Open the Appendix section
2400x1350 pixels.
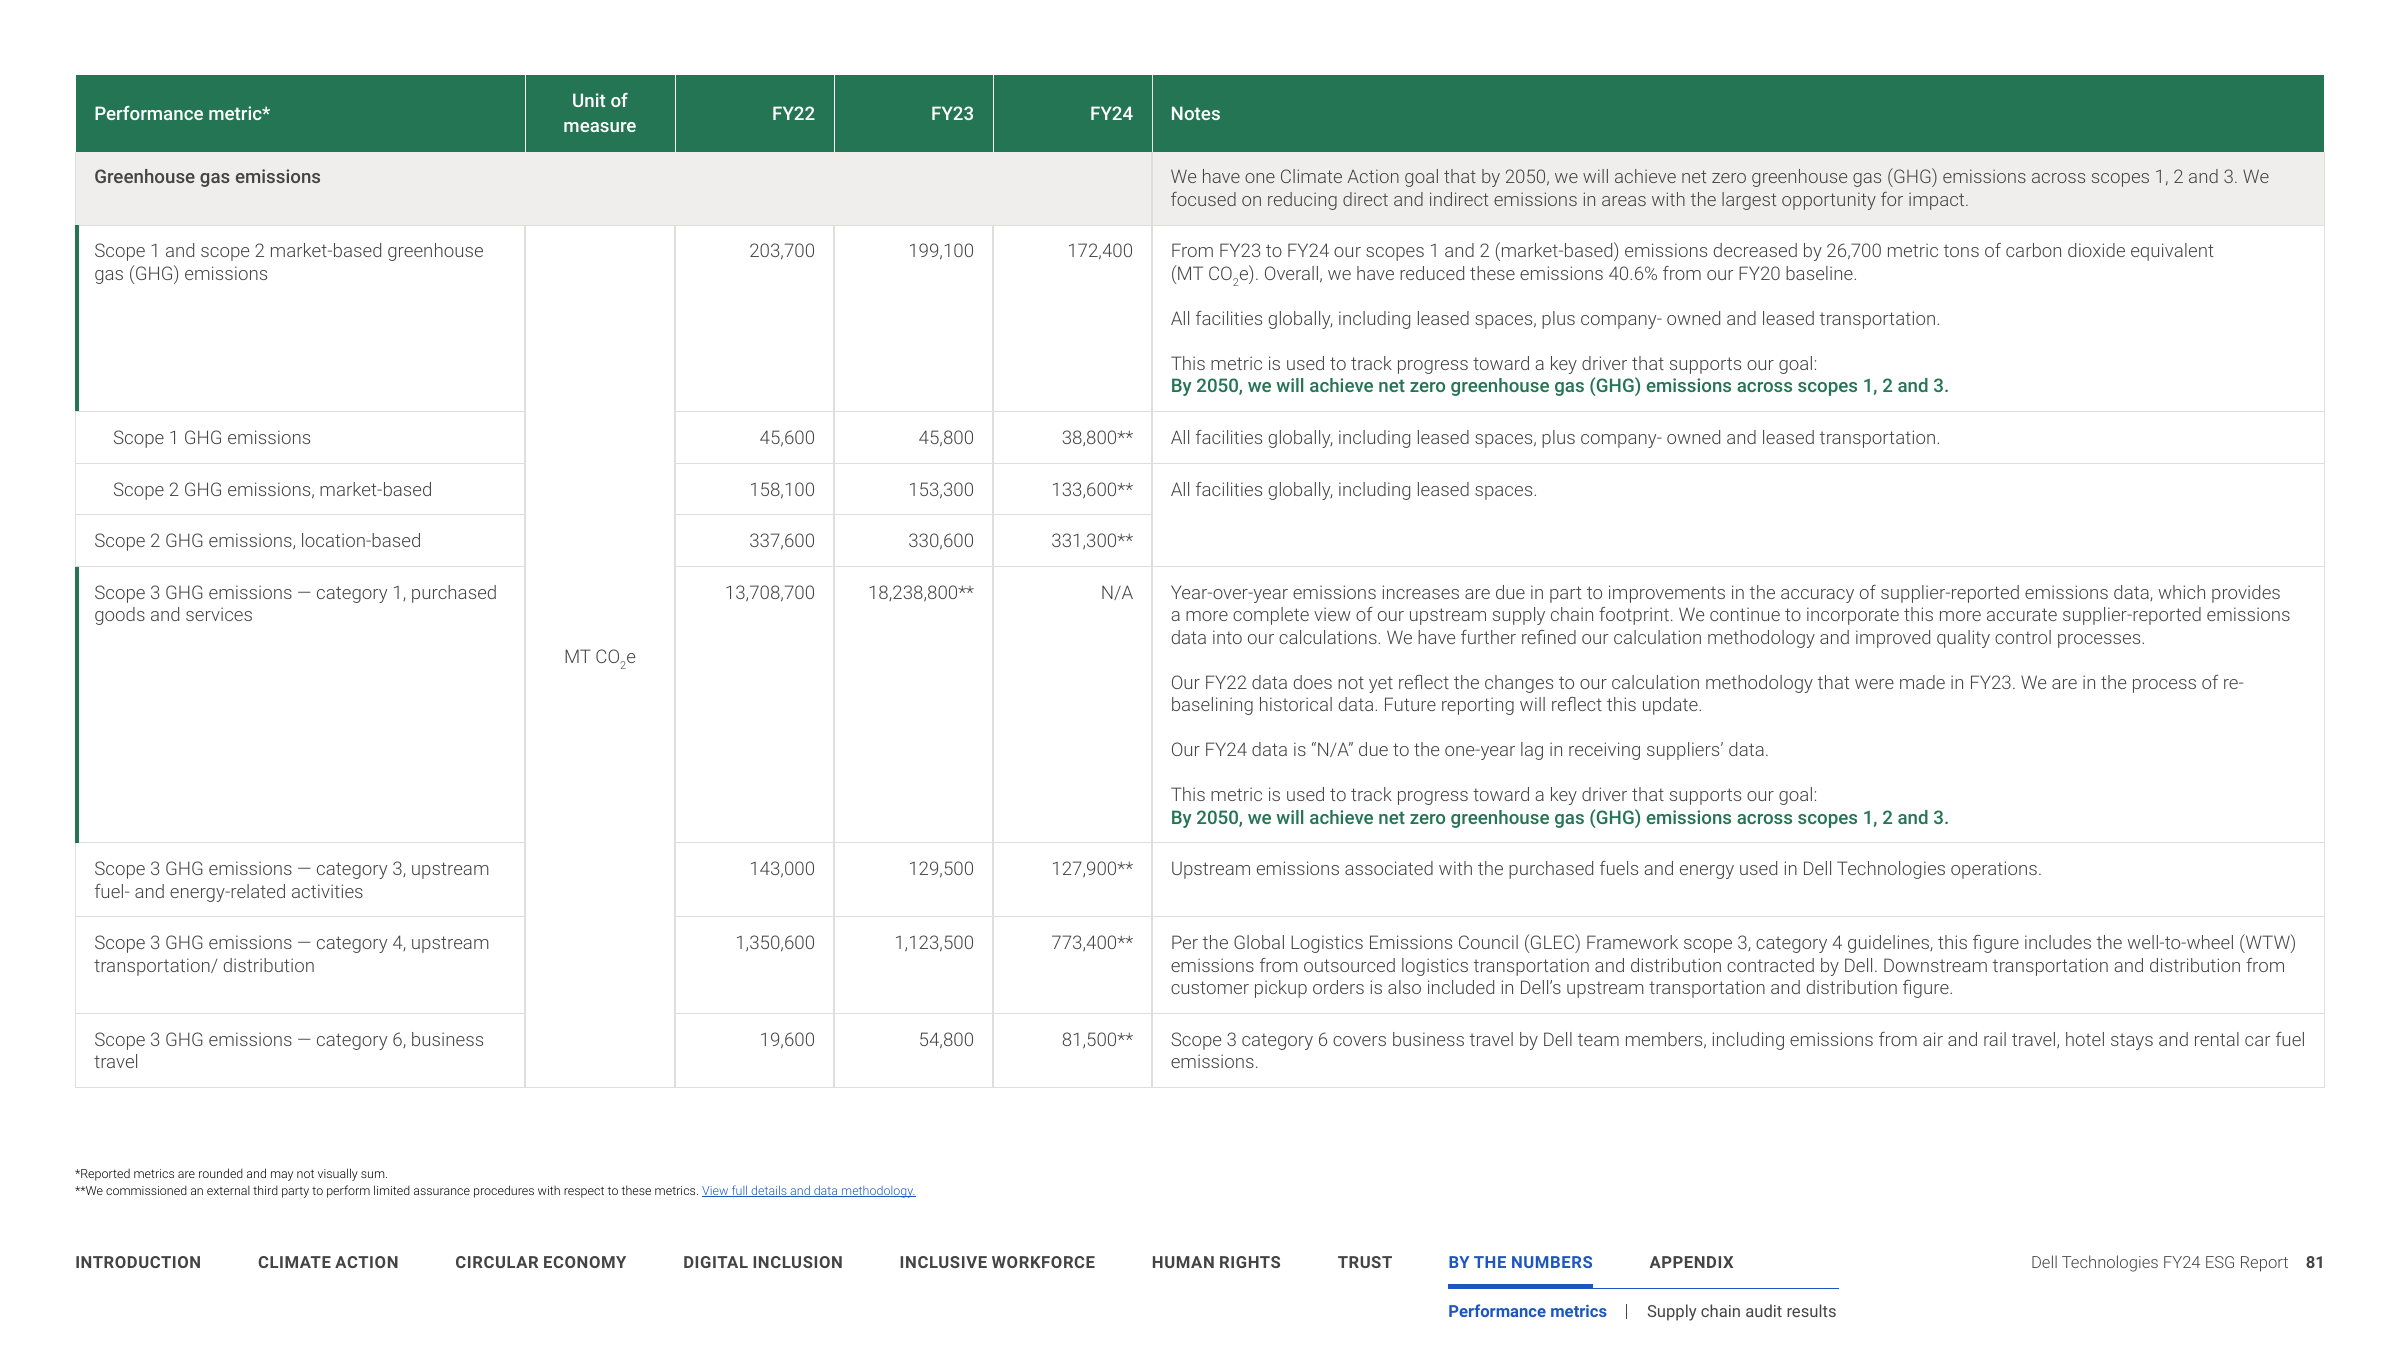1691,1262
